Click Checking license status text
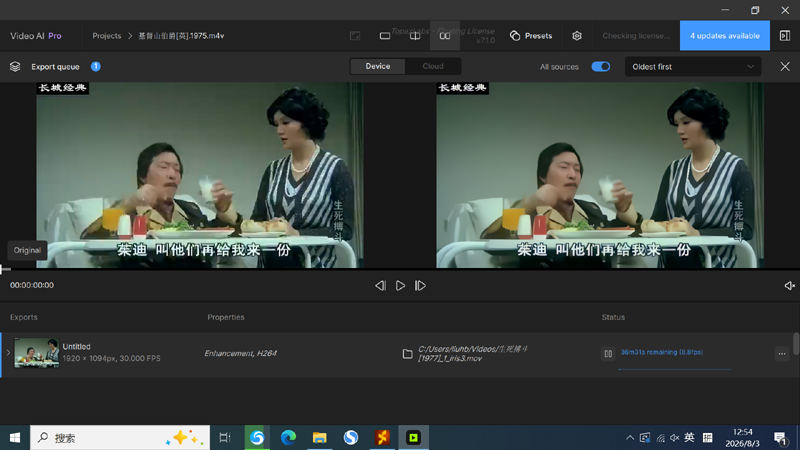Viewport: 800px width, 450px height. 636,36
